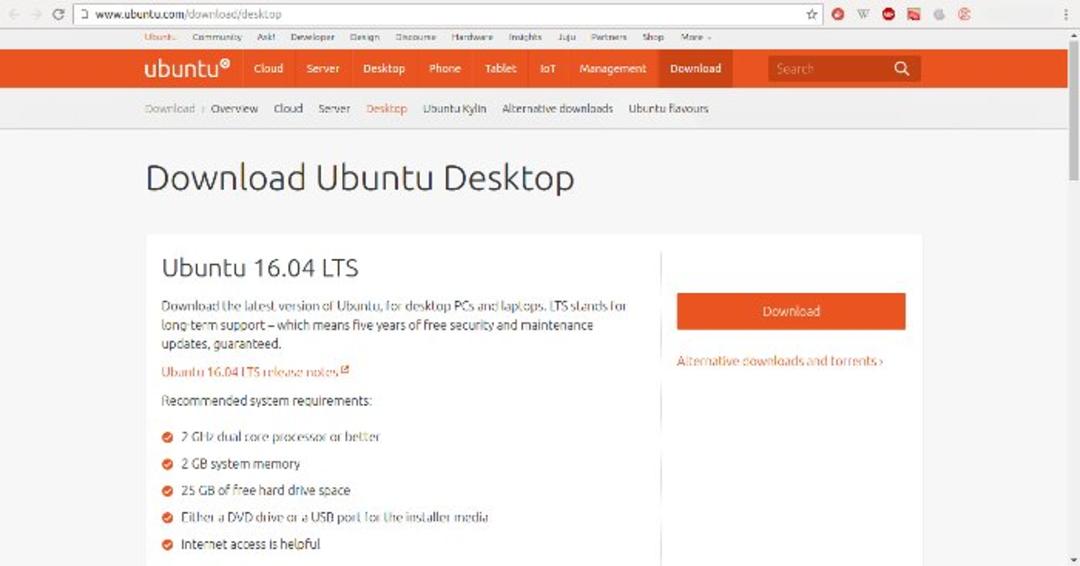This screenshot has height=566, width=1080.
Task: Select the Ubuntu Kylin sub-tab
Action: [455, 109]
